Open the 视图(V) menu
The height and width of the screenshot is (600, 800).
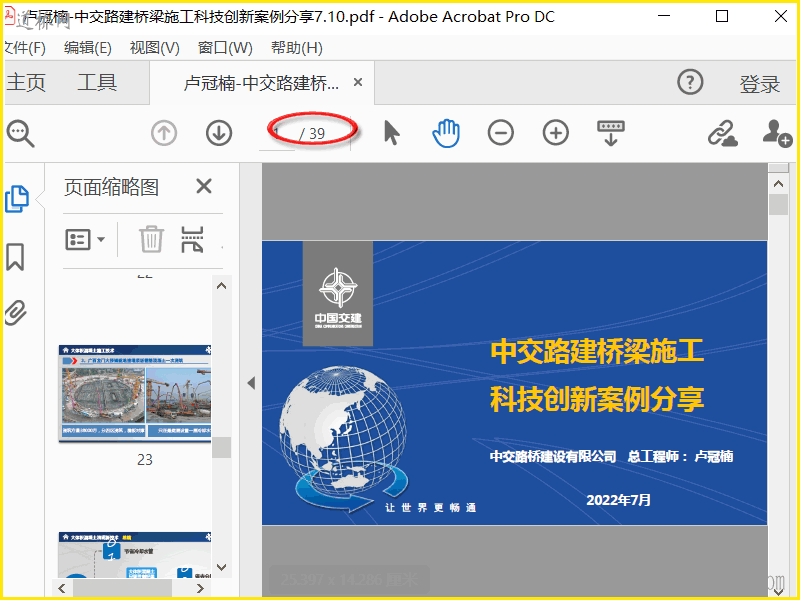click(155, 48)
